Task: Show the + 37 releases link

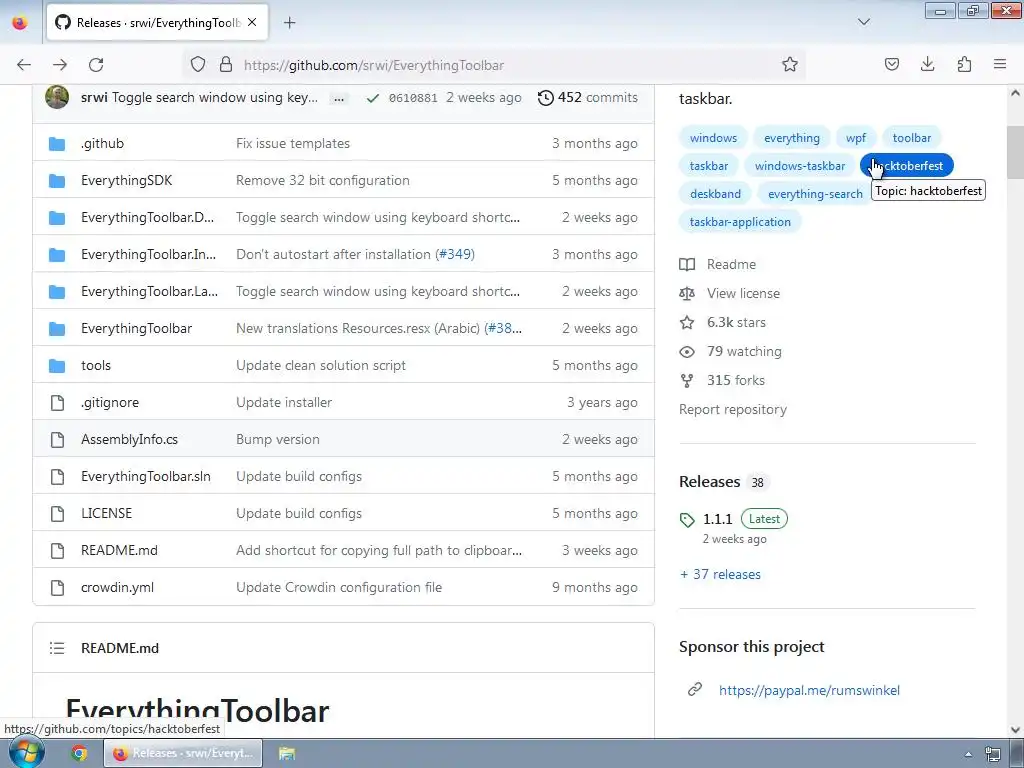Action: [x=720, y=575]
